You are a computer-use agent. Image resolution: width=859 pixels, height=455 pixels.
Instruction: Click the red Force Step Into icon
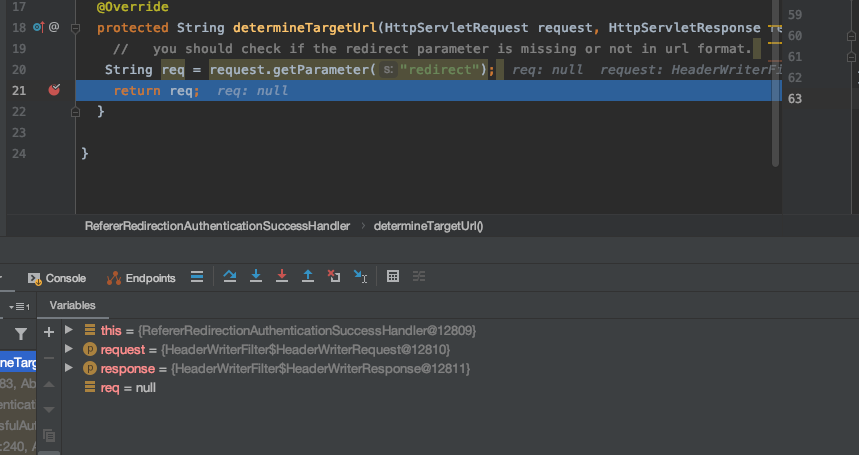point(282,277)
